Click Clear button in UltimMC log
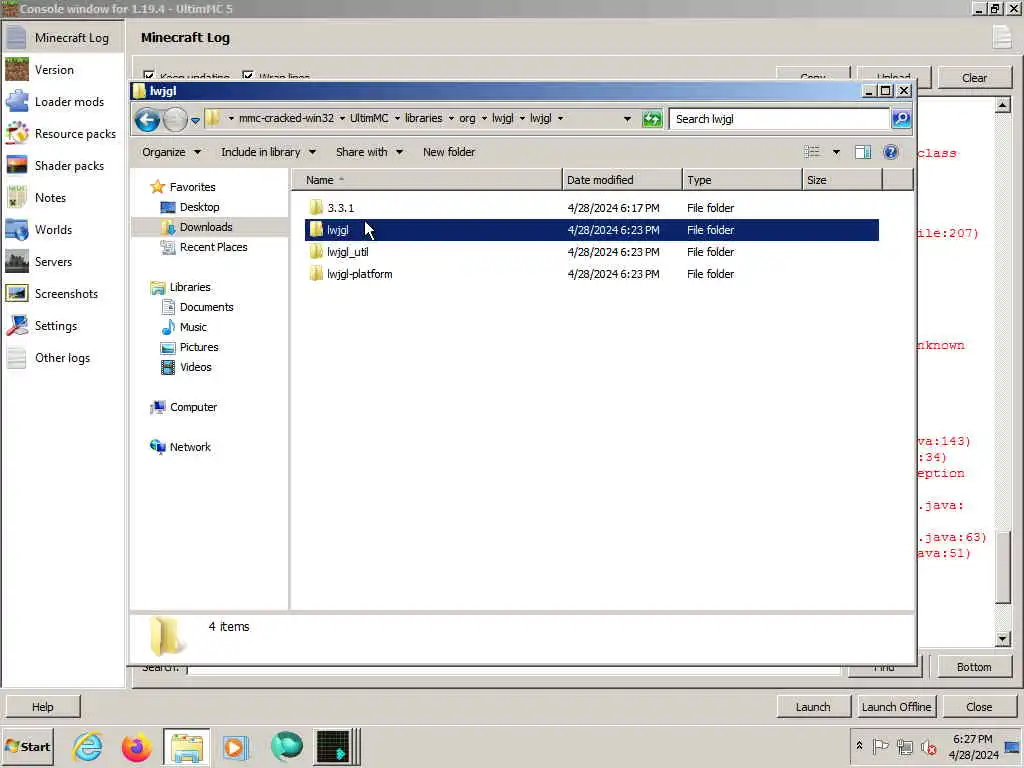Viewport: 1024px width, 768px height. (x=974, y=78)
